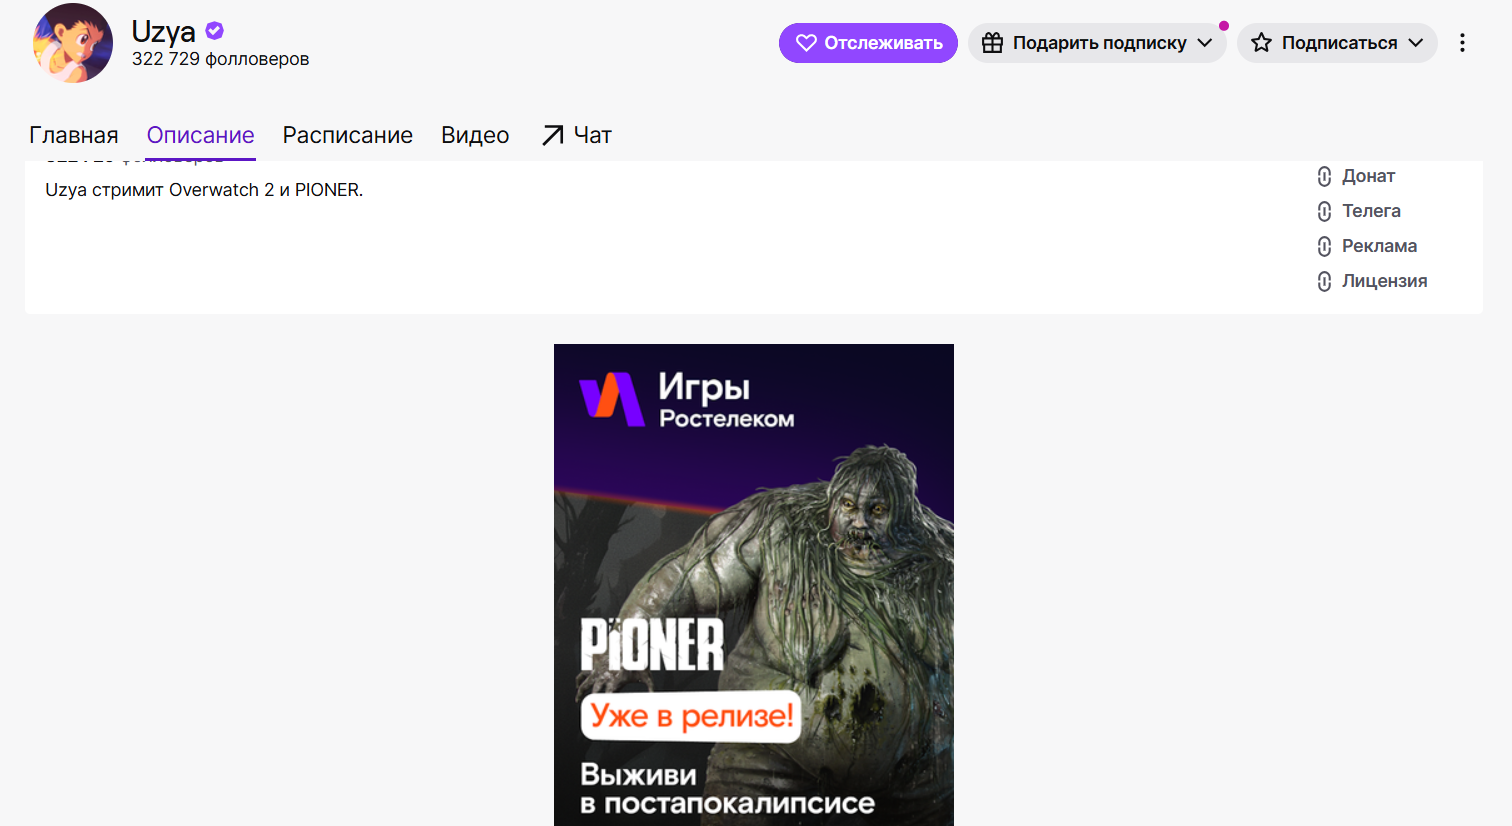Follow the channel with Отслеживать button
The image size is (1512, 826).
pos(868,43)
